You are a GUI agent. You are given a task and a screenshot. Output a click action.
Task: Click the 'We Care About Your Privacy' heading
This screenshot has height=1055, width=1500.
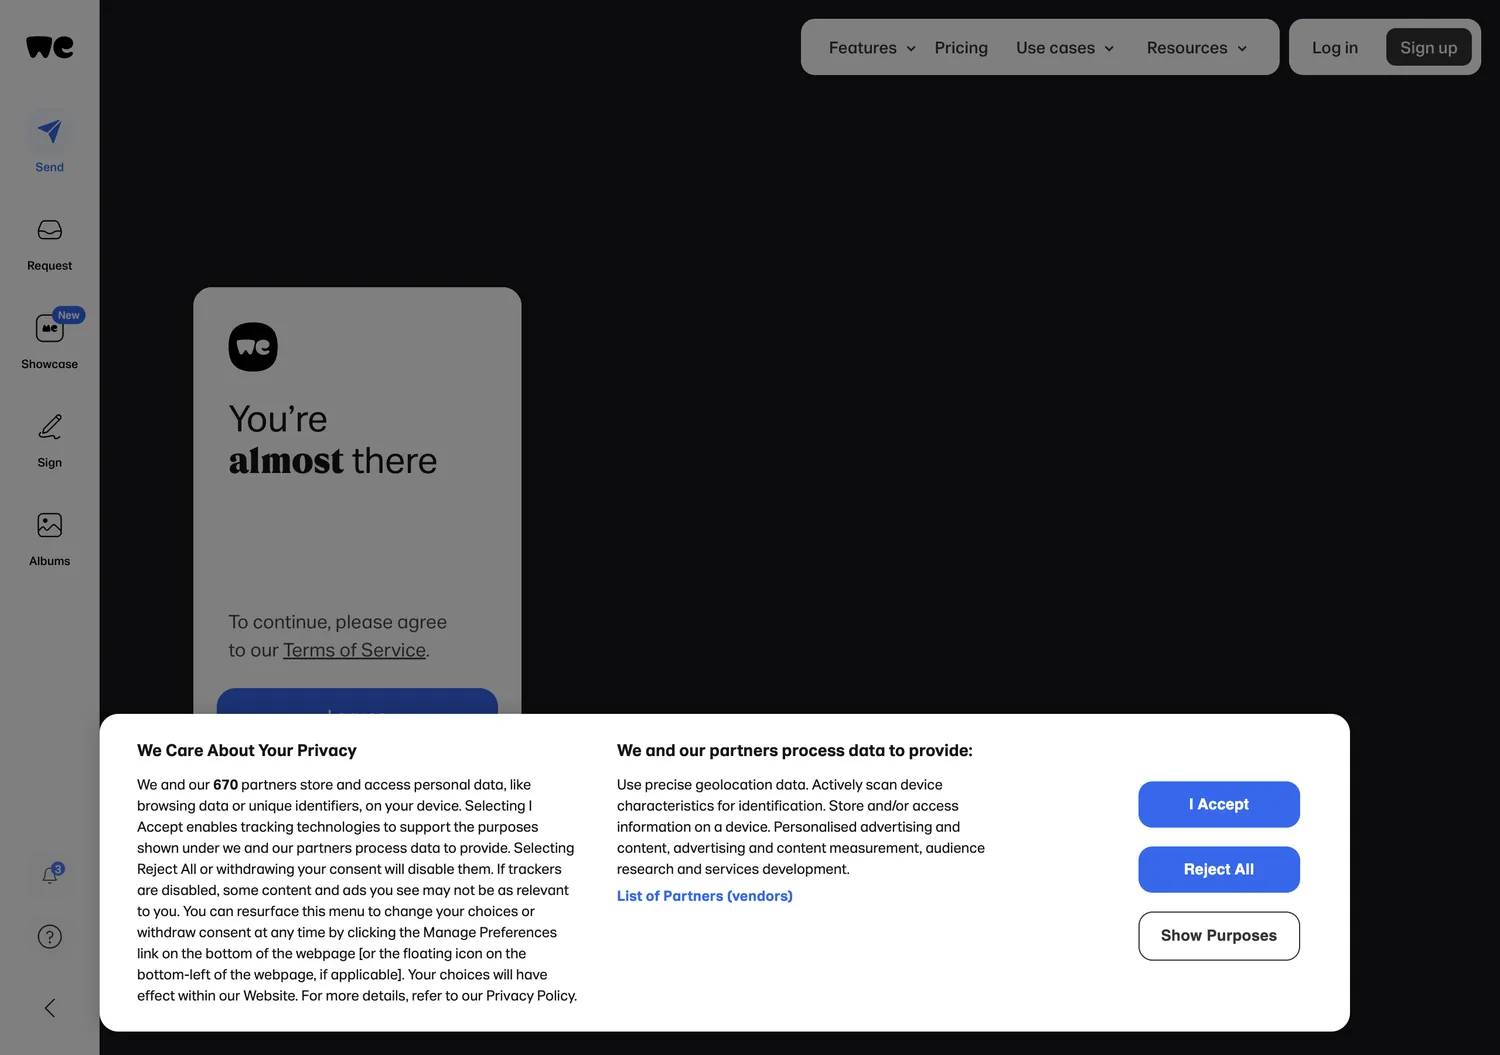coord(247,751)
